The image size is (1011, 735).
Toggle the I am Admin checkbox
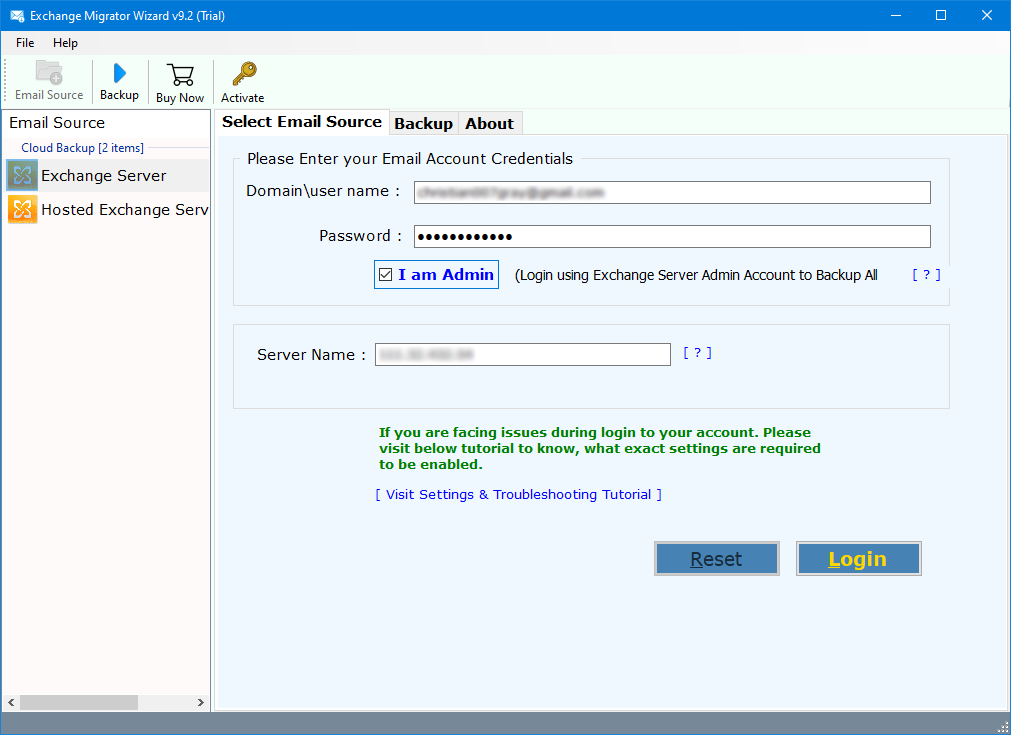tap(386, 275)
